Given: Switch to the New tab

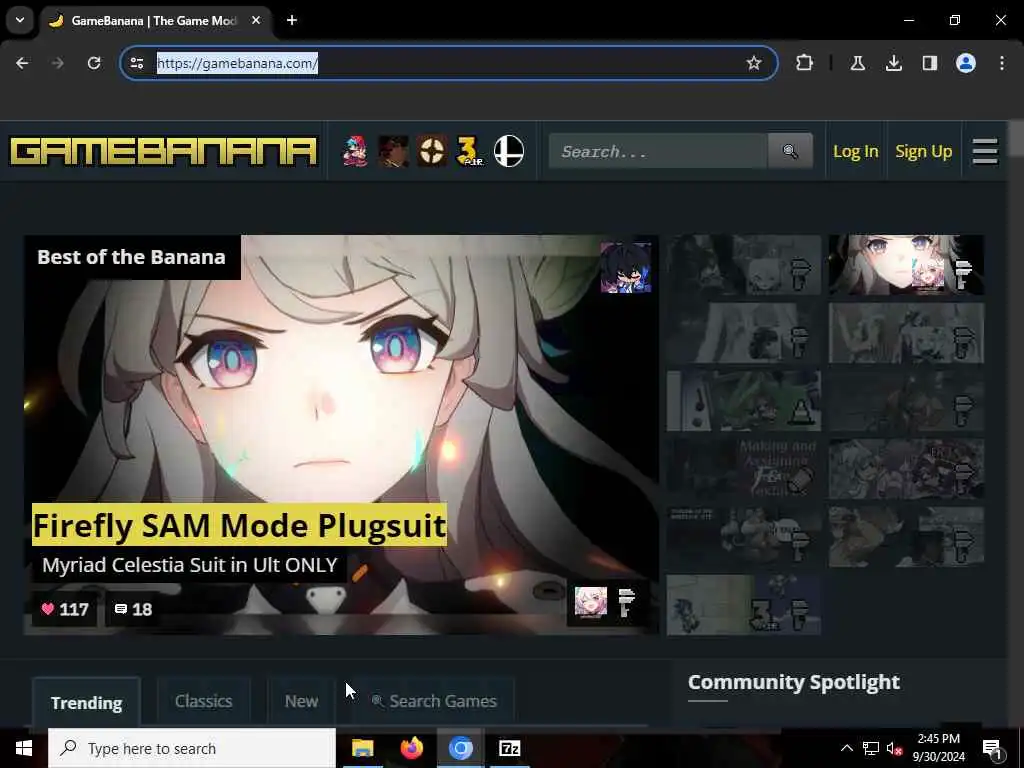Looking at the screenshot, I should [x=302, y=701].
